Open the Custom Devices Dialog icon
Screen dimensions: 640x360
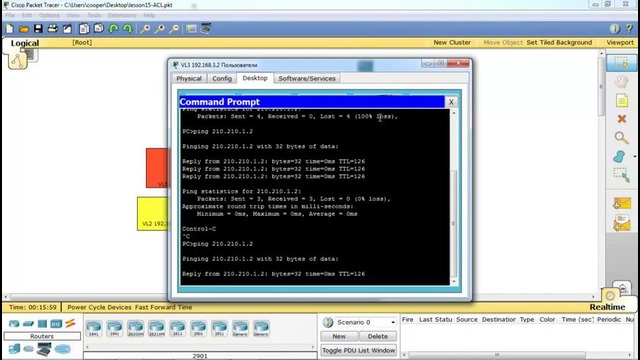pyautogui.click(x=206, y=29)
